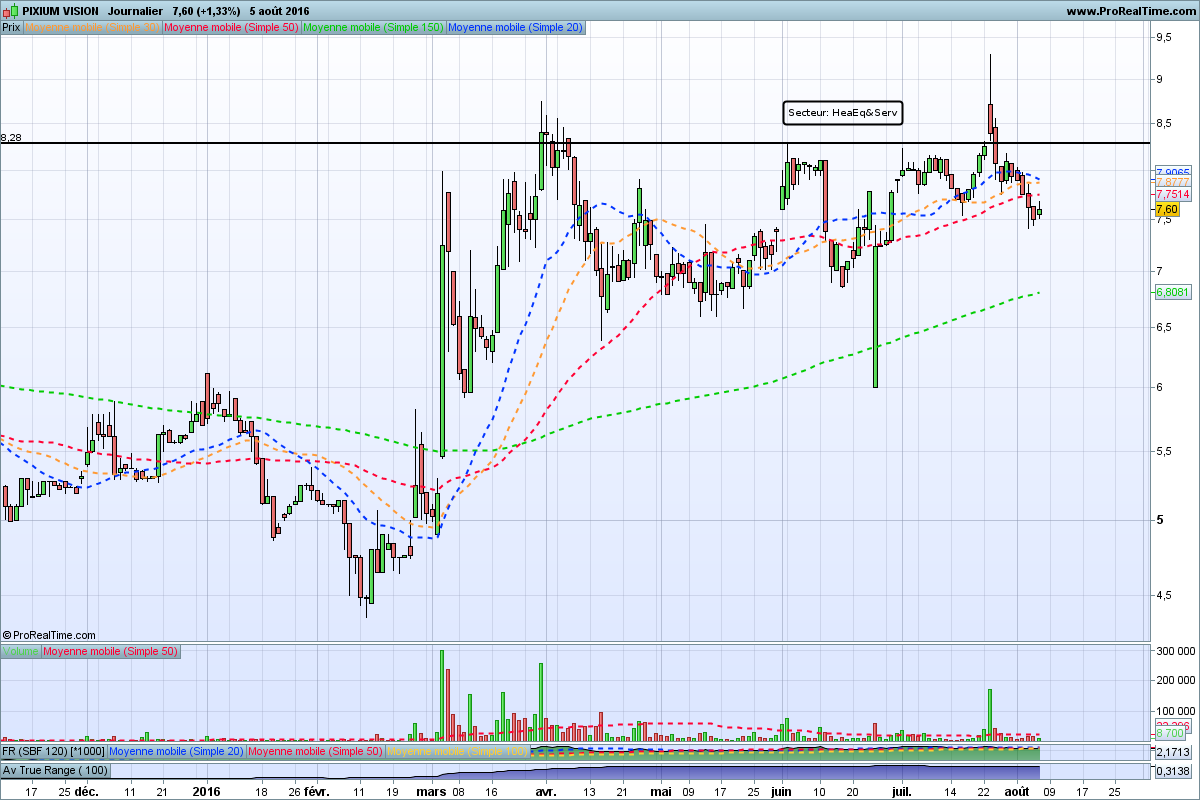Open price panel Moyenne mobile (Simple 20) label

pos(516,28)
